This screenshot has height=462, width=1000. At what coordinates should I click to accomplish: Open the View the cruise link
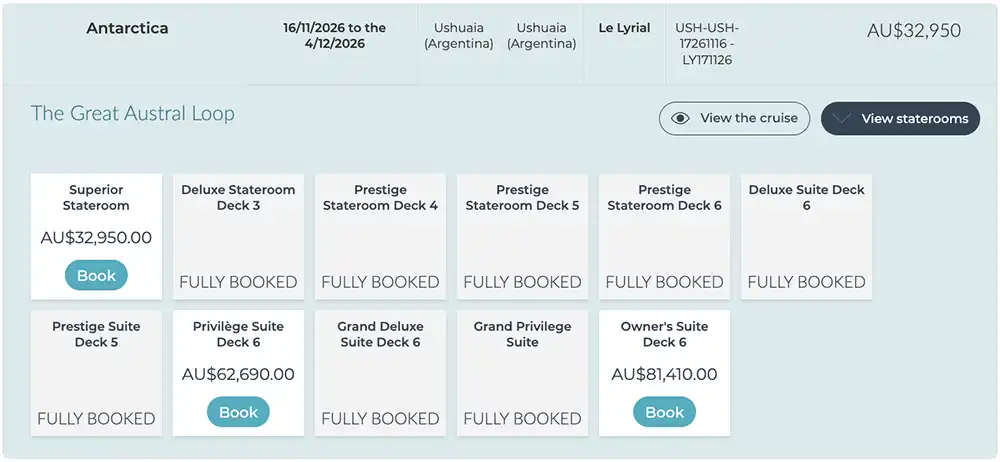coord(734,118)
